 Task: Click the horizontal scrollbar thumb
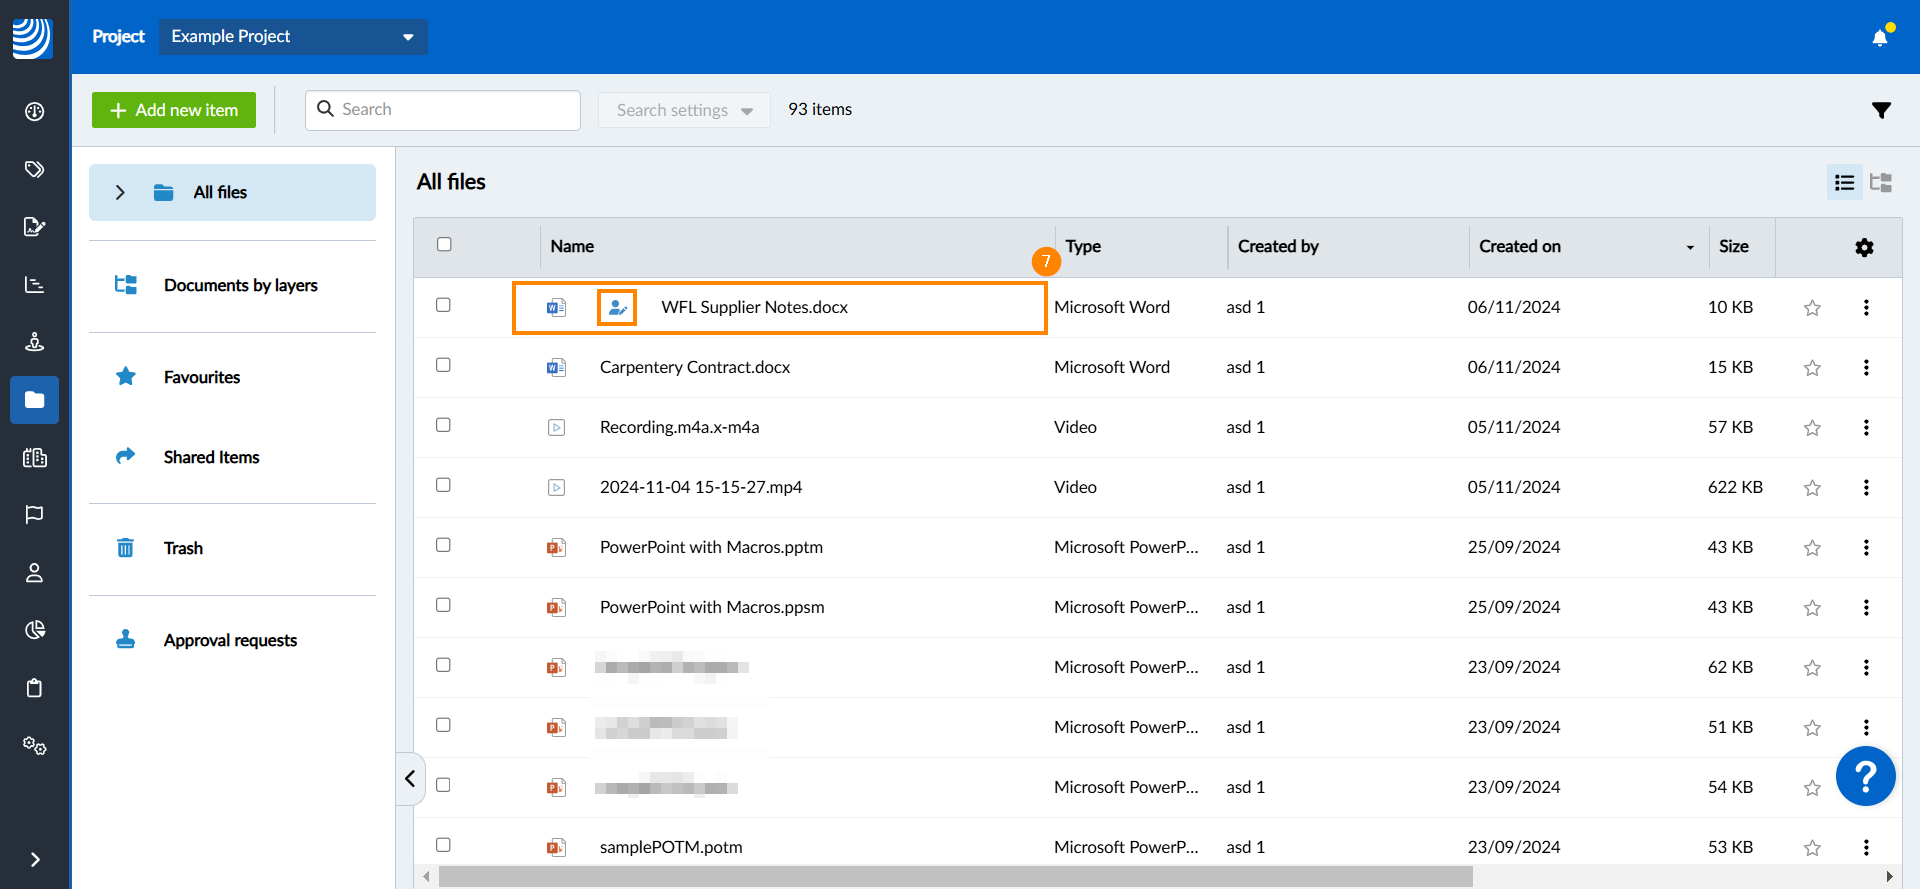[x=955, y=876]
